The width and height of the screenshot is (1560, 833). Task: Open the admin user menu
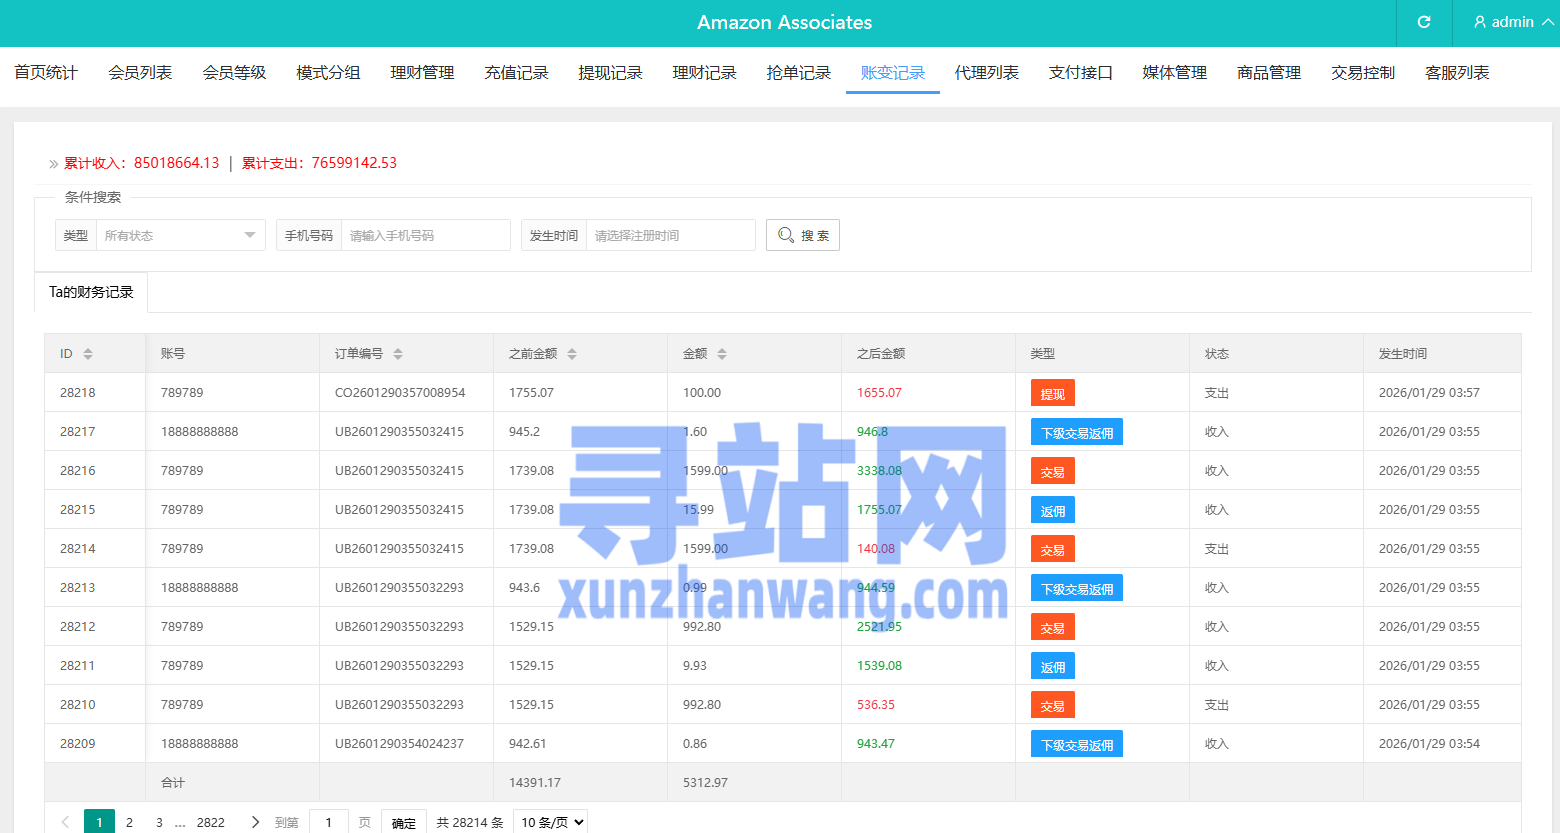tap(1512, 22)
